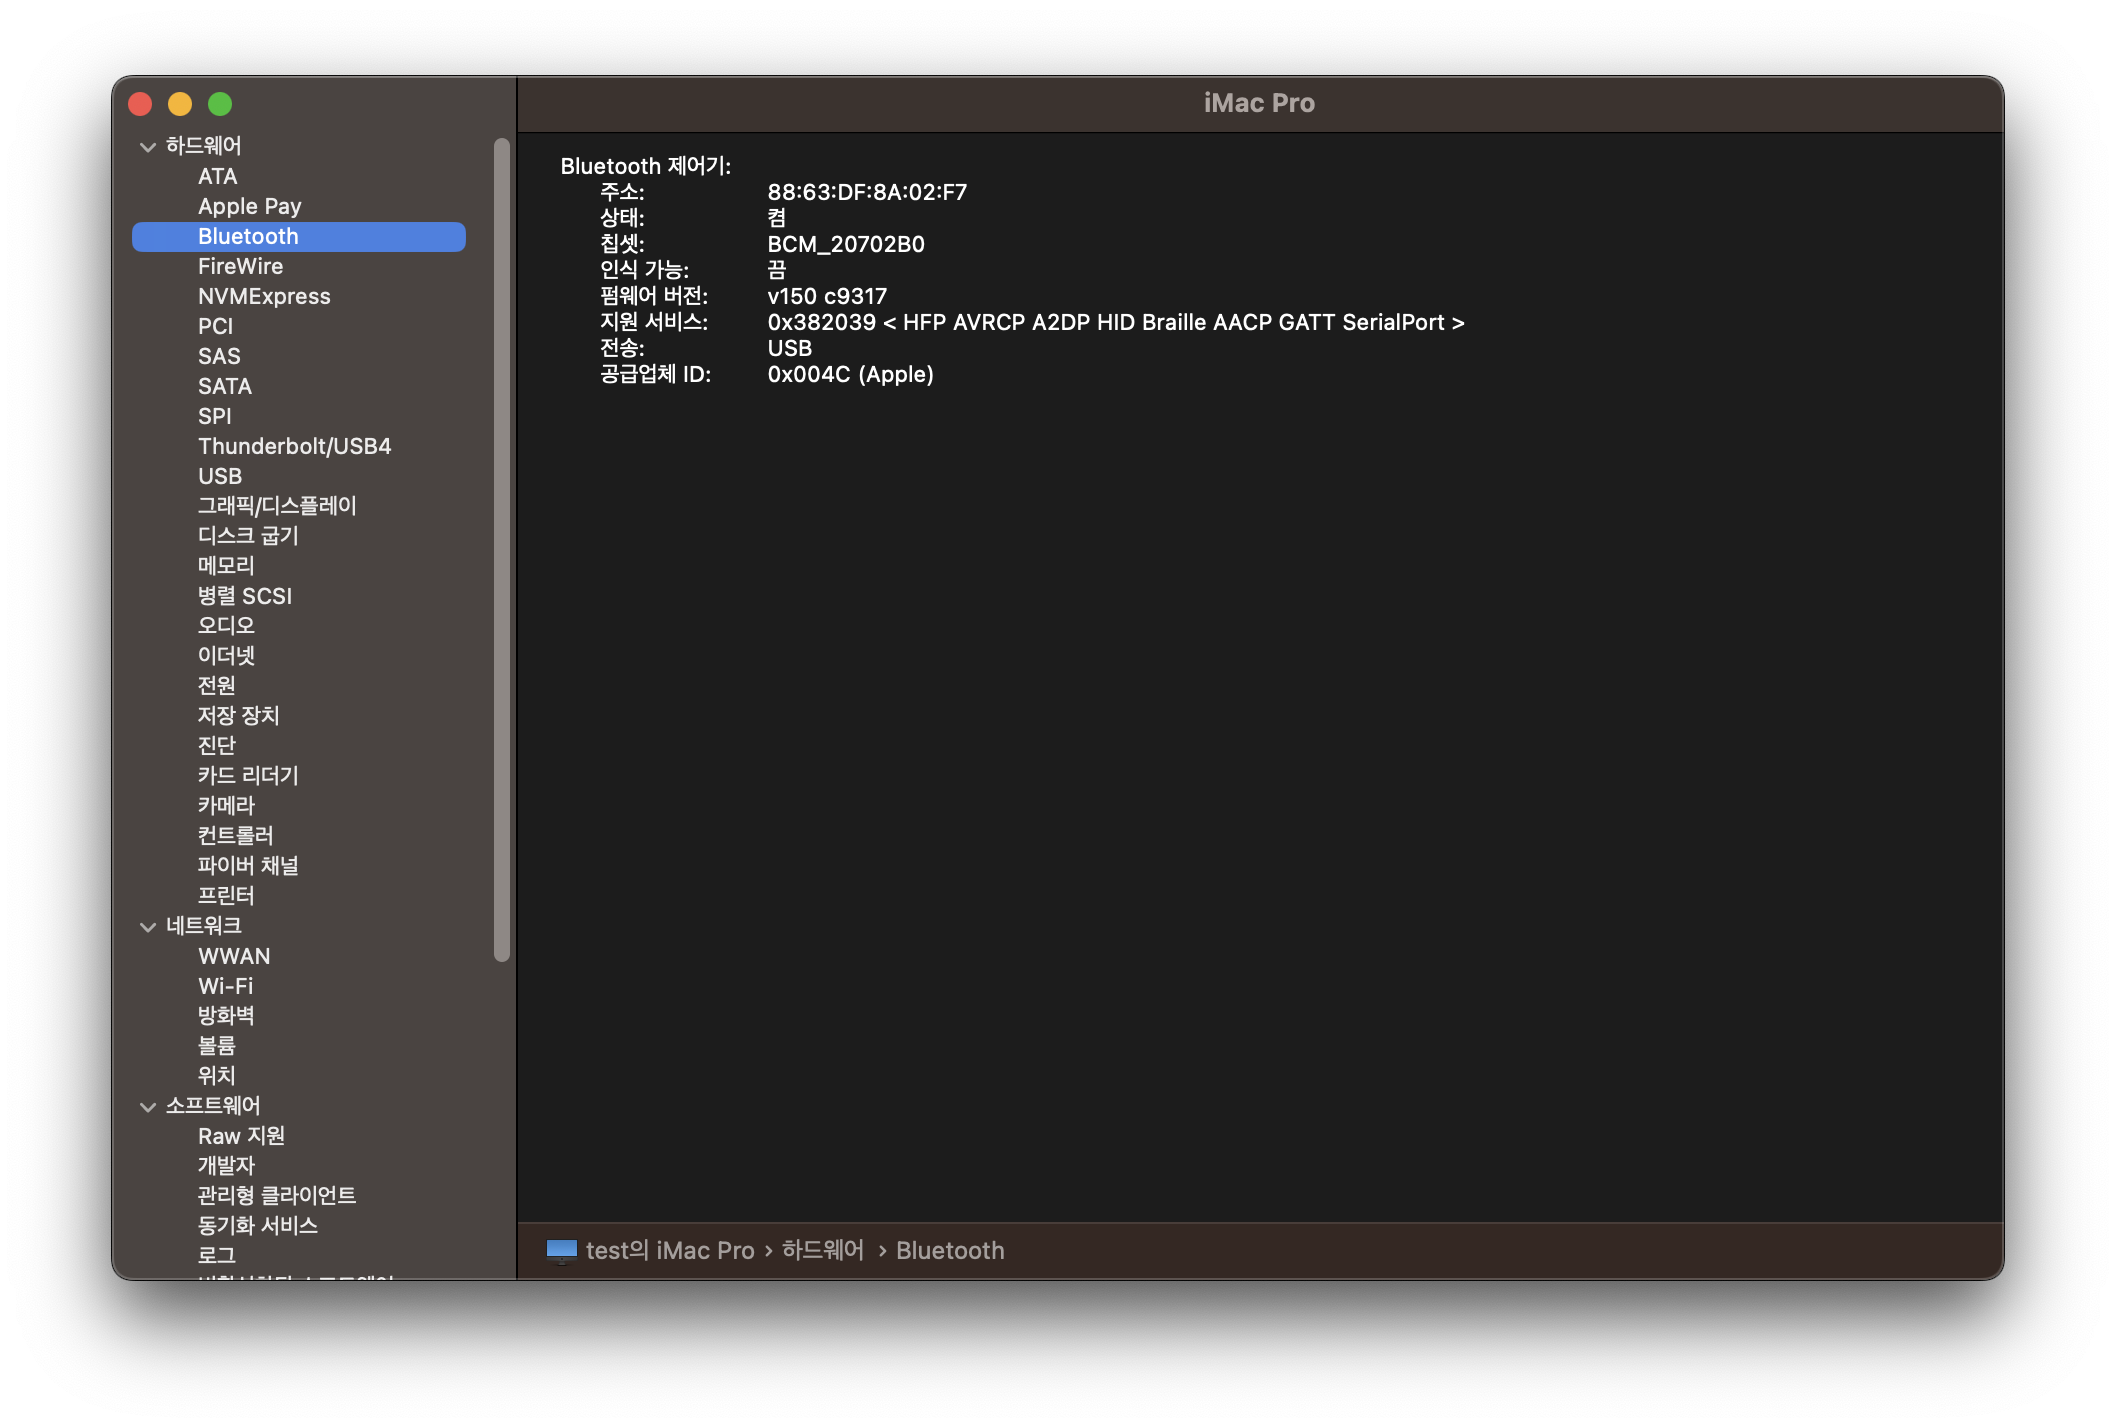Click the chipset value BCM_20702B0
Viewport: 2116px width, 1428px height.
point(846,244)
